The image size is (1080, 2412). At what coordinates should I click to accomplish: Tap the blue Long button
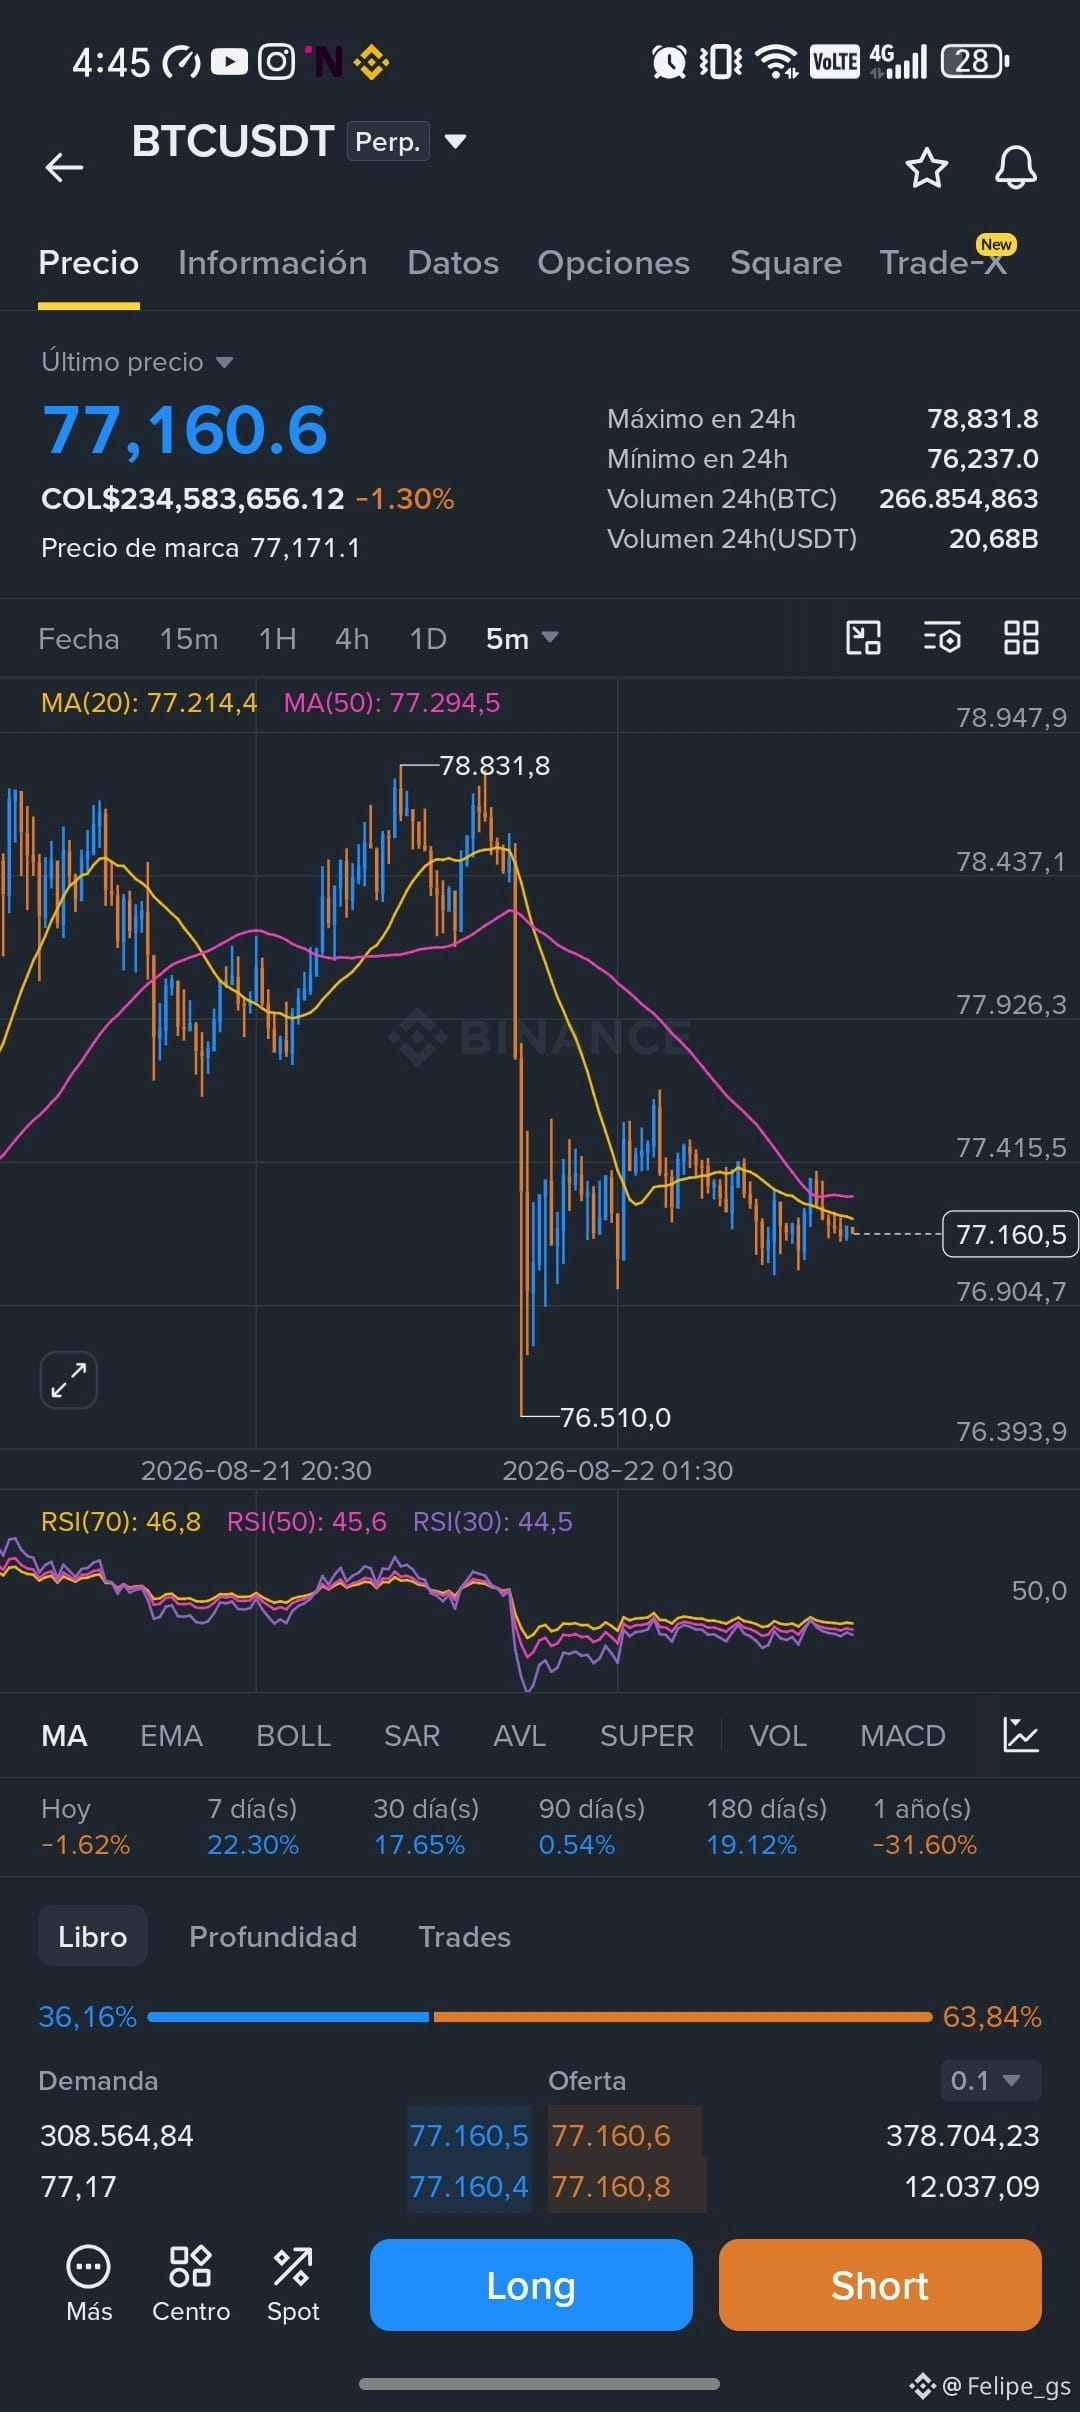pos(531,2285)
